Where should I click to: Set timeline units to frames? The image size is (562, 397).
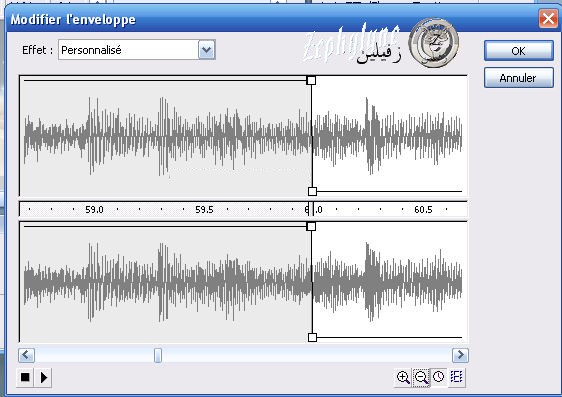point(457,377)
